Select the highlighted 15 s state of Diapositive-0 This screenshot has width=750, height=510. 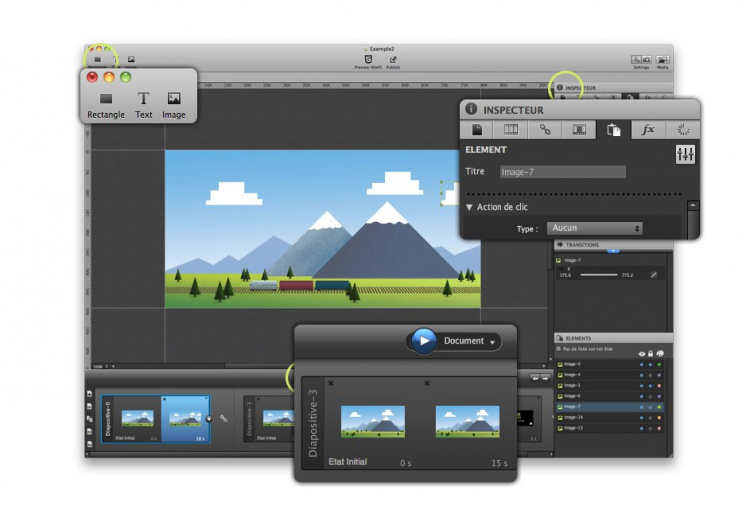185,418
